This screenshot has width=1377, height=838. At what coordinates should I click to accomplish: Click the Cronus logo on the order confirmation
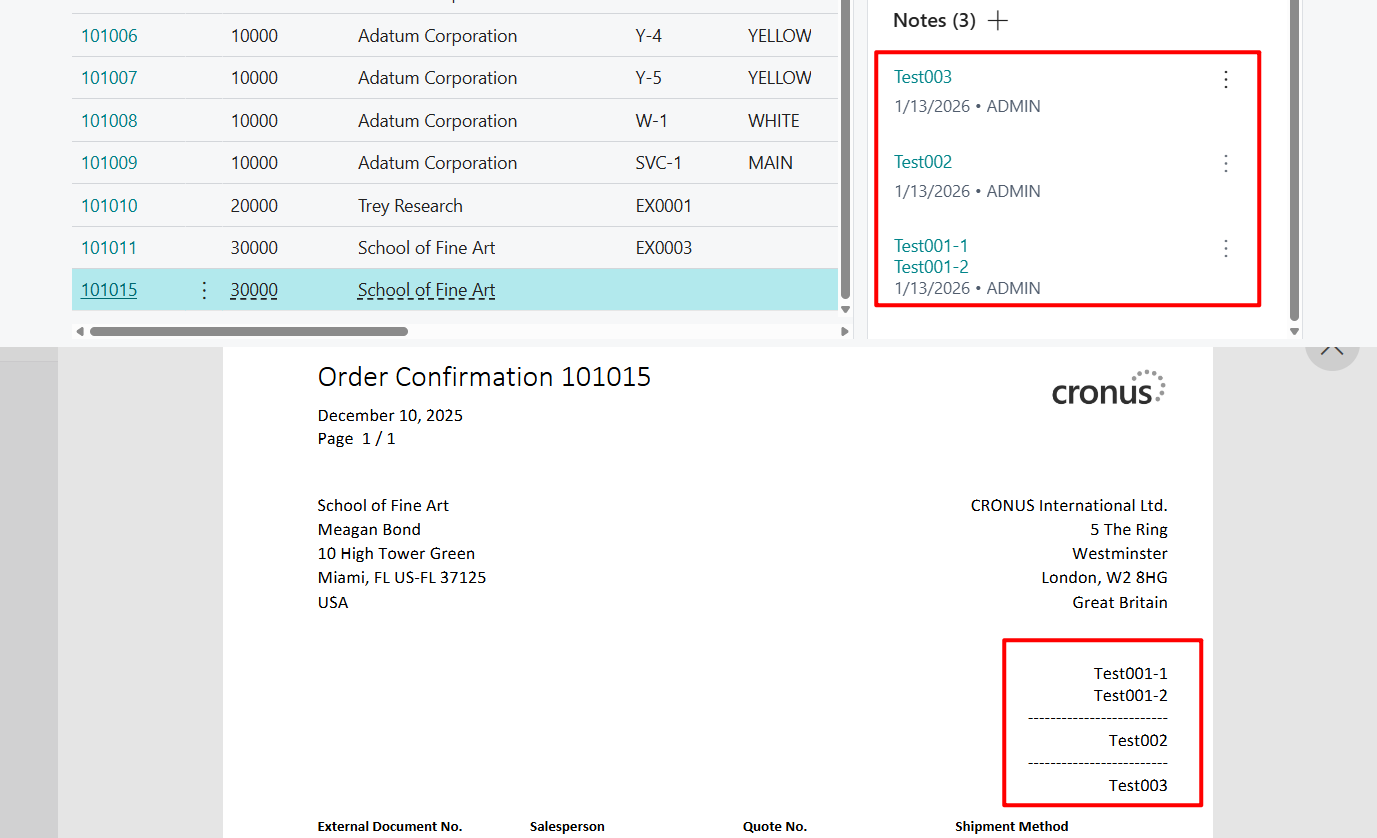click(1108, 388)
